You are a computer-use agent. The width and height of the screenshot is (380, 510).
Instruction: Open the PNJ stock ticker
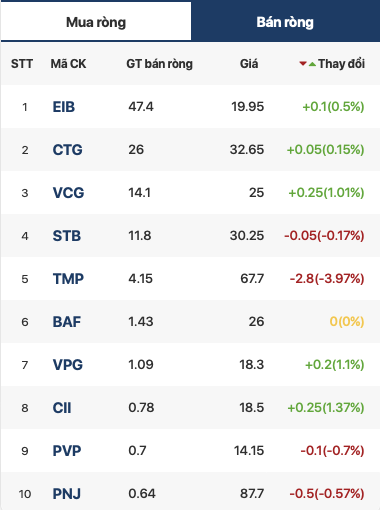[67, 494]
